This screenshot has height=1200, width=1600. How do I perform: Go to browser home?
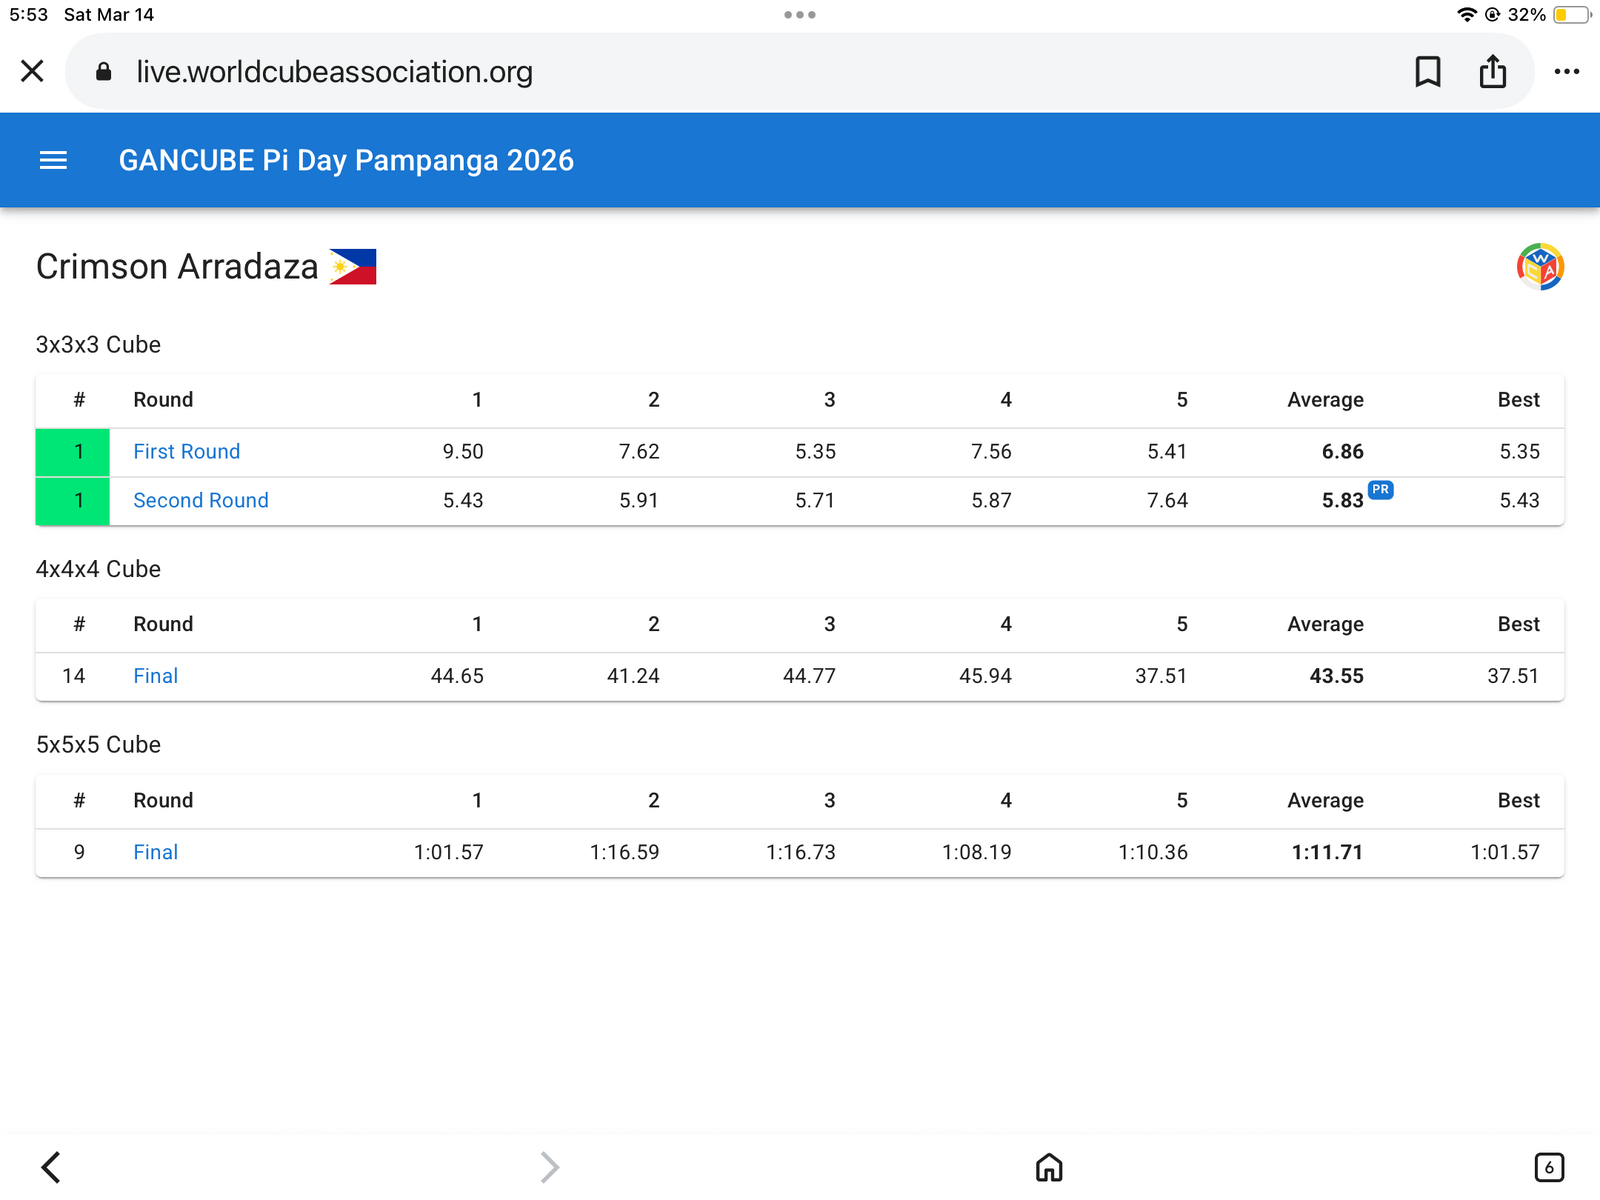pos(1049,1167)
